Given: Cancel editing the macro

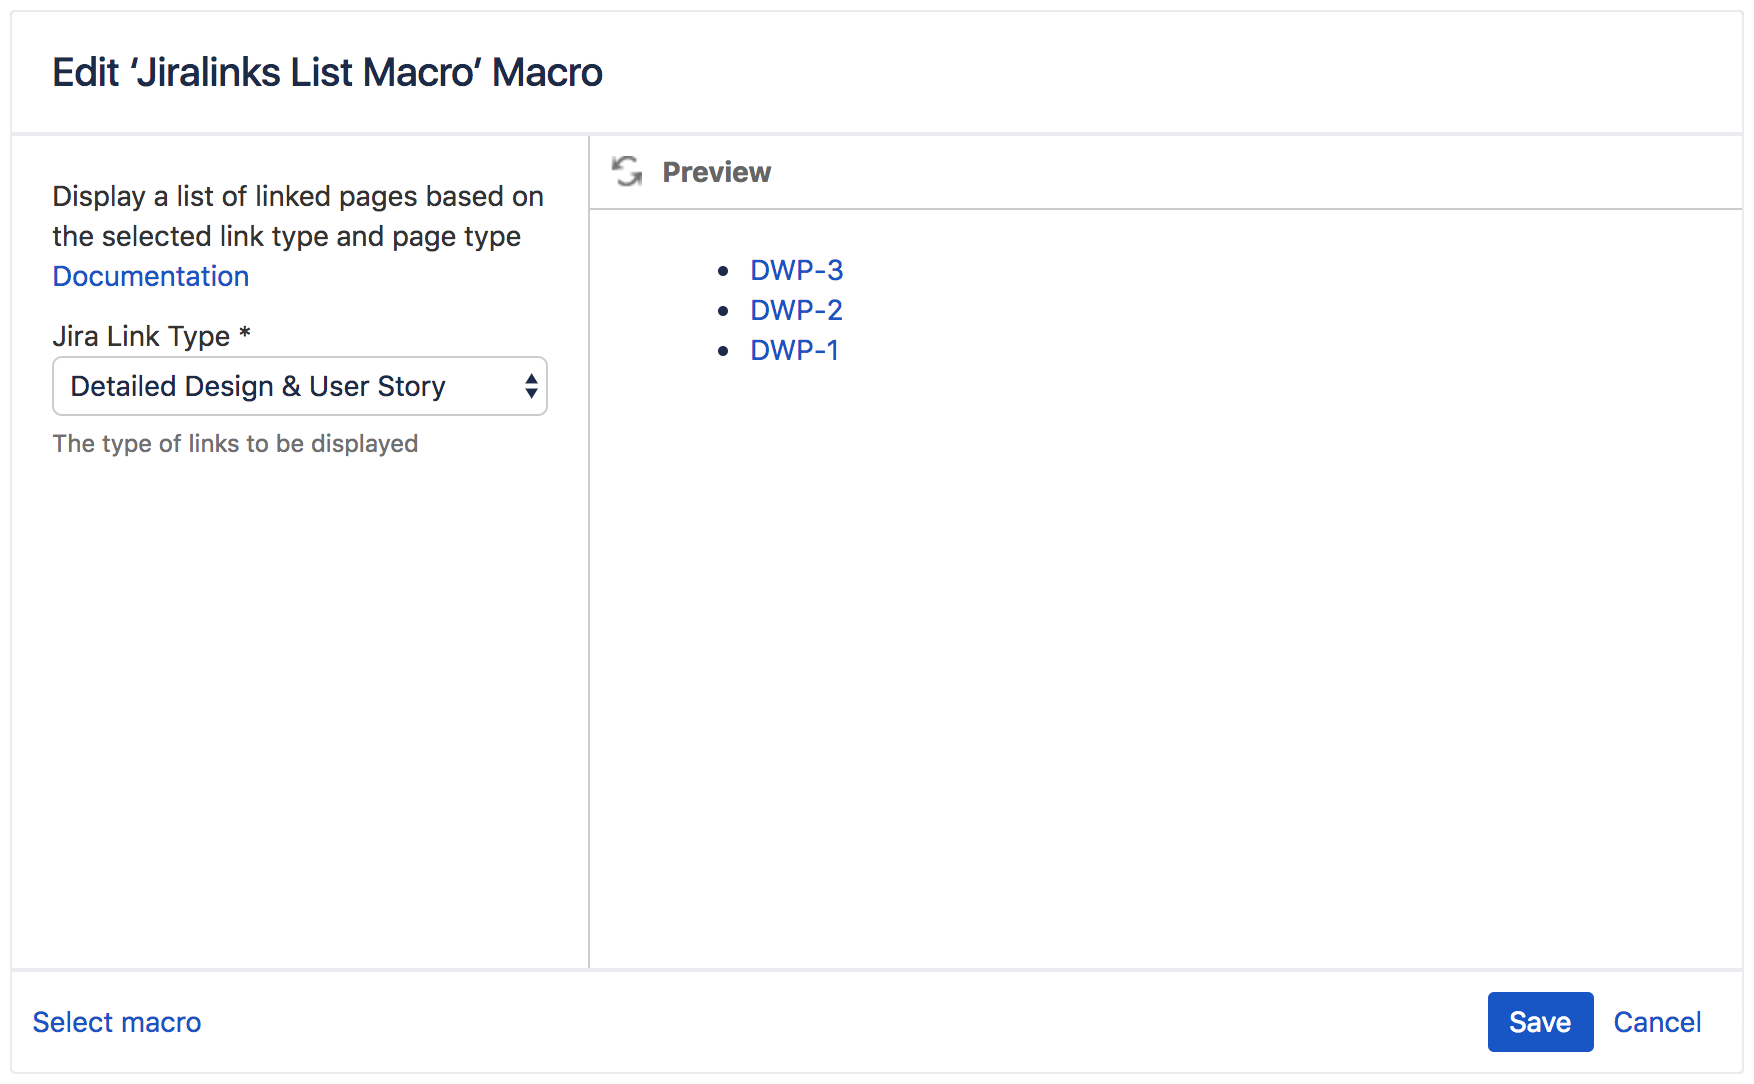Looking at the screenshot, I should point(1657,1022).
